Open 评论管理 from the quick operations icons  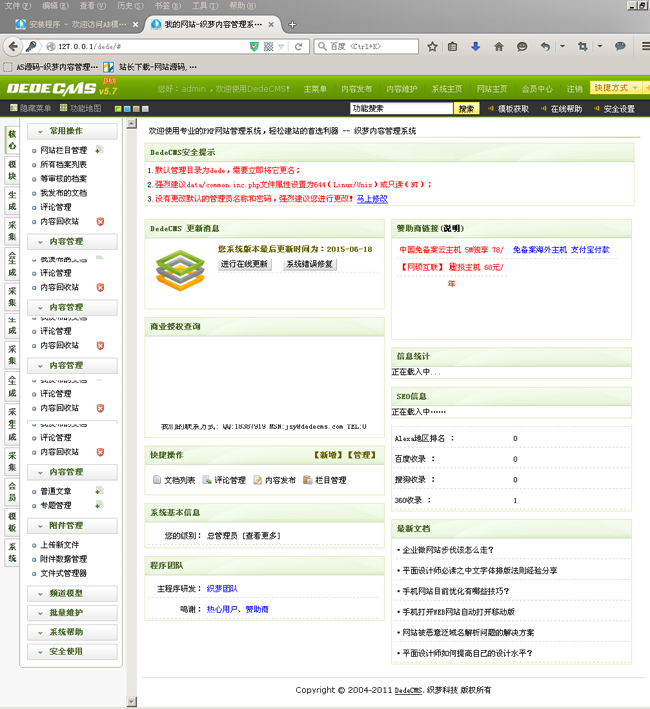coord(207,480)
